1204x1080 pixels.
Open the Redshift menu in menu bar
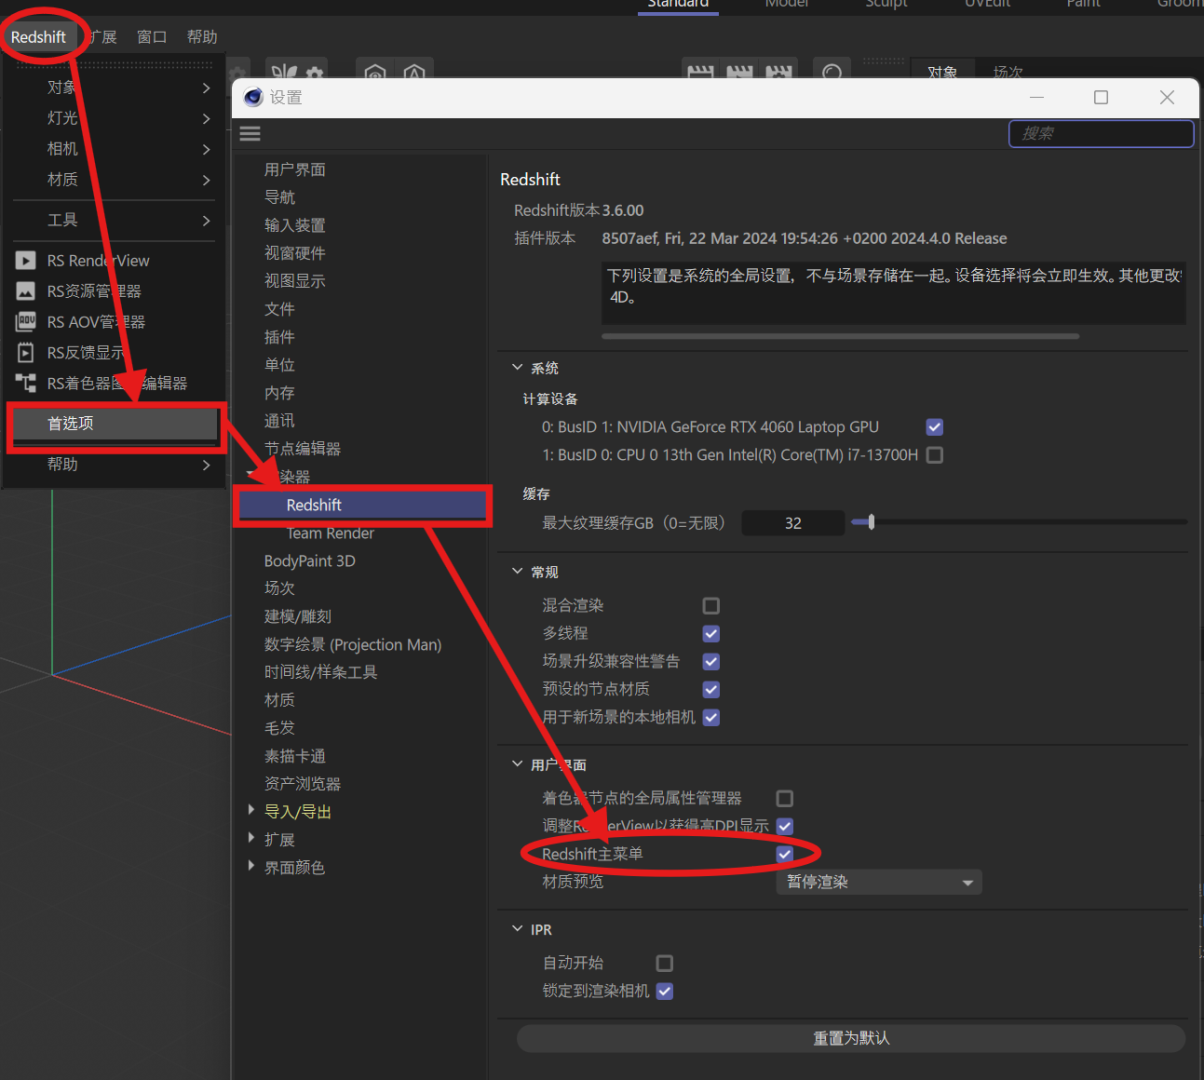(x=38, y=37)
